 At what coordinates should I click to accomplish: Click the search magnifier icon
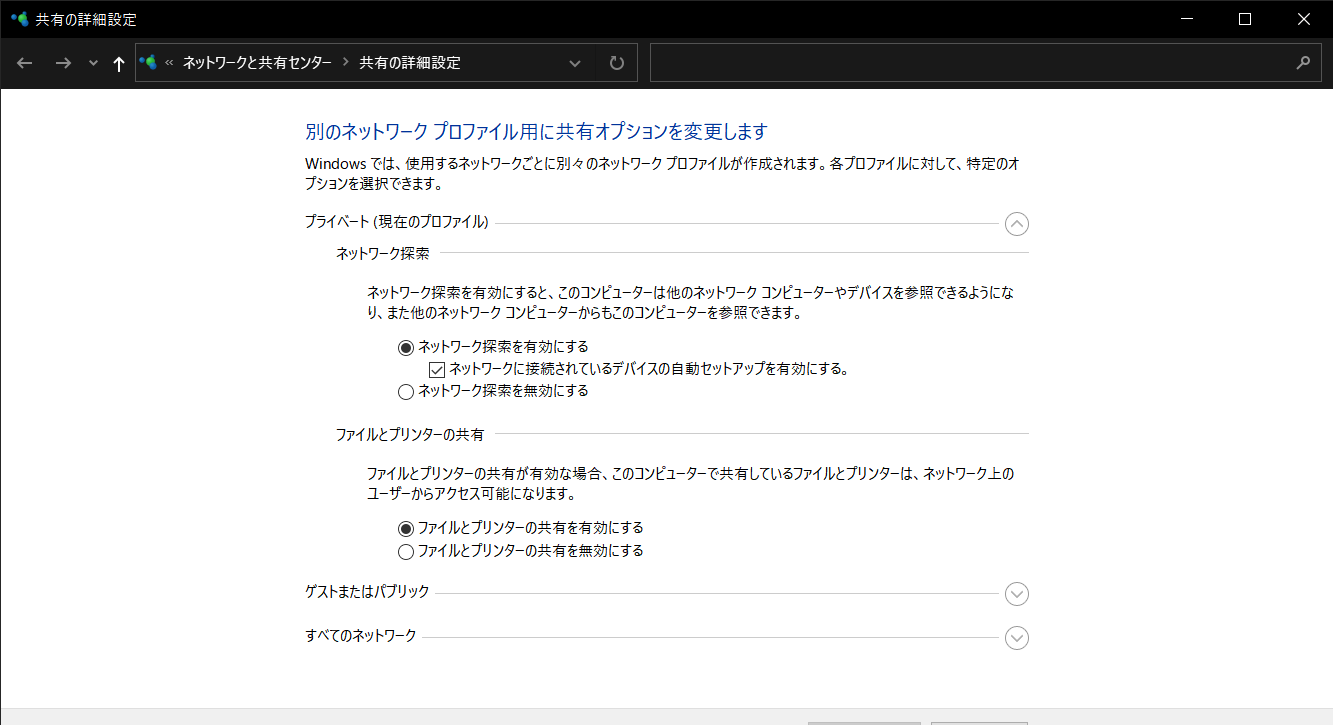coord(1302,62)
